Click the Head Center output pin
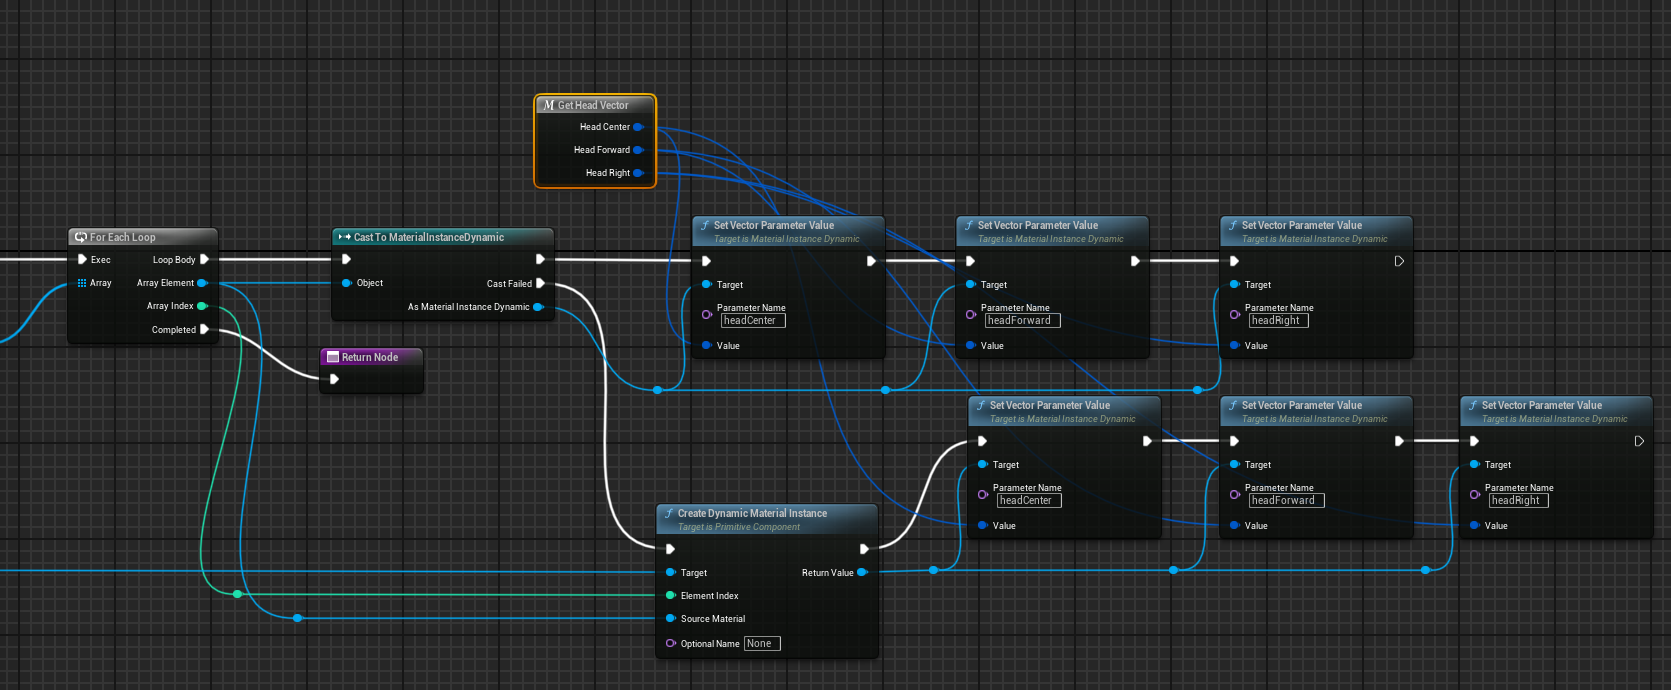This screenshot has width=1671, height=690. tap(638, 127)
